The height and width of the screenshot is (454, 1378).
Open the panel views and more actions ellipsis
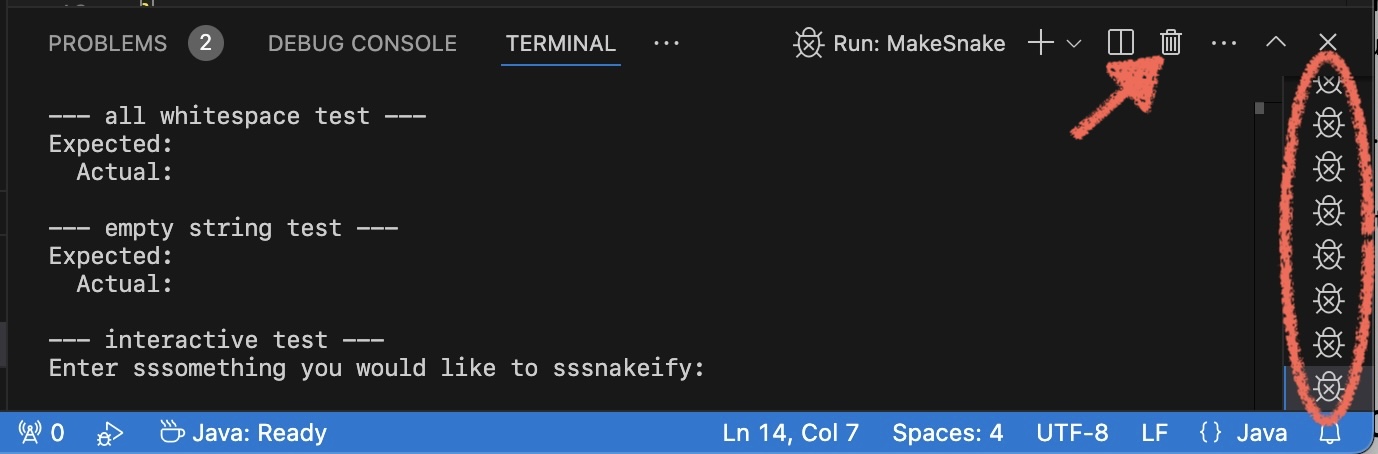pos(1224,43)
